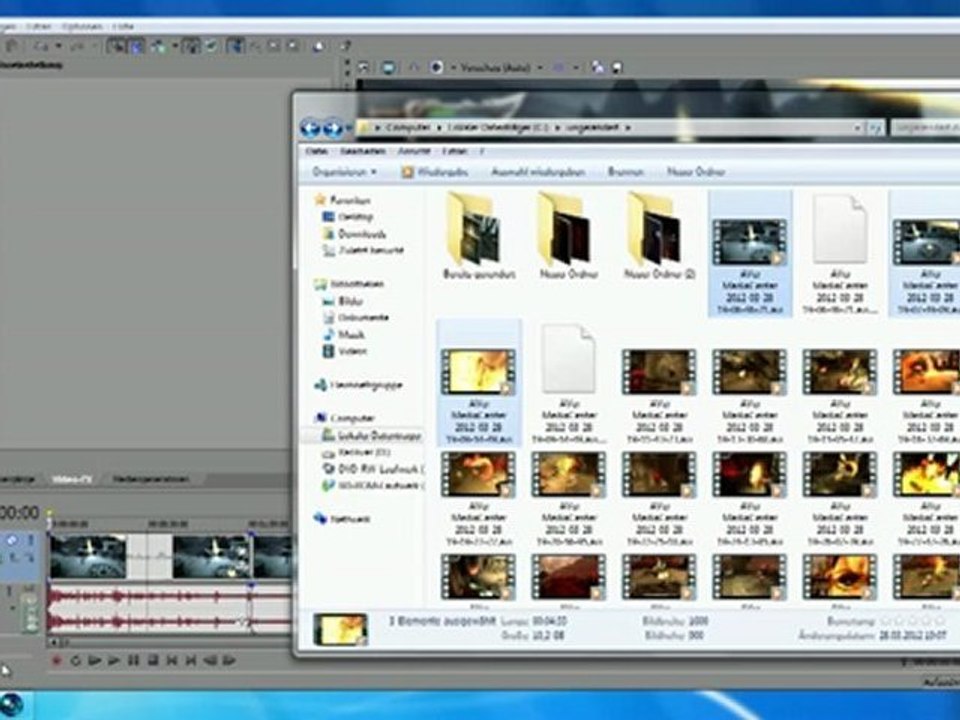This screenshot has height=720, width=960.
Task: Select the DVD-RW Laufwerk drive
Action: point(373,469)
